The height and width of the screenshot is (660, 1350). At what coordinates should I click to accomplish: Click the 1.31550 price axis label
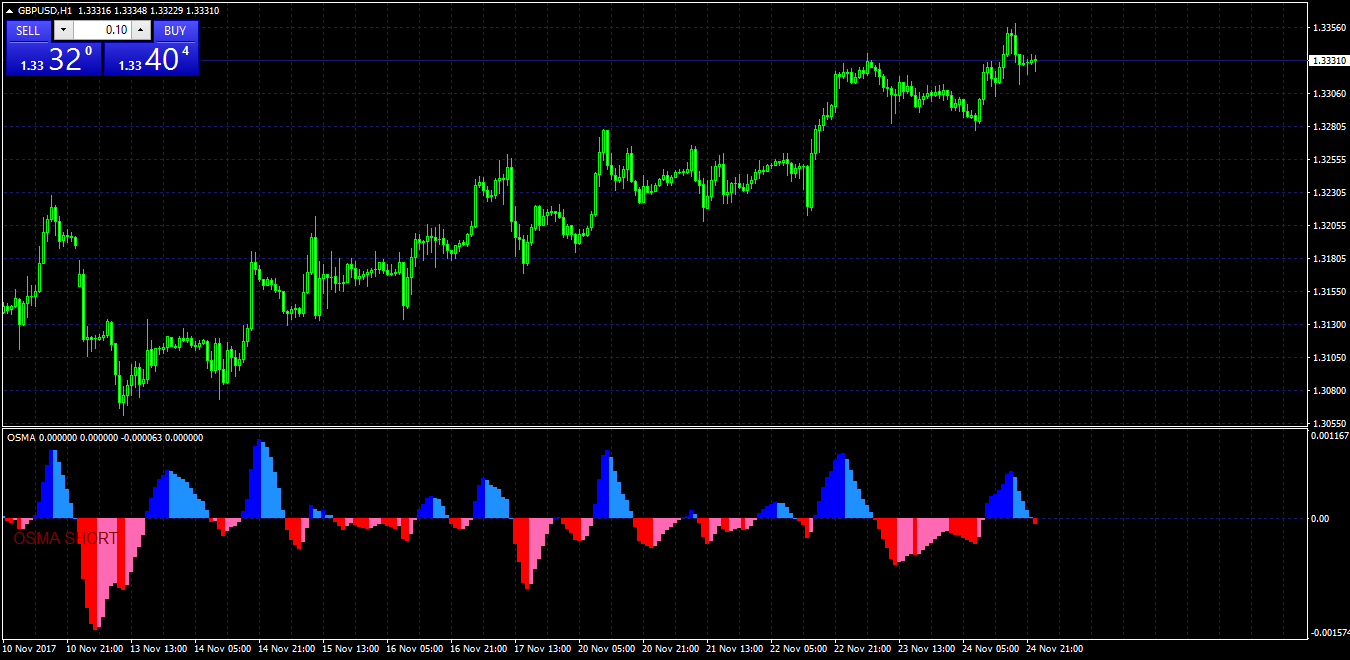(1327, 292)
